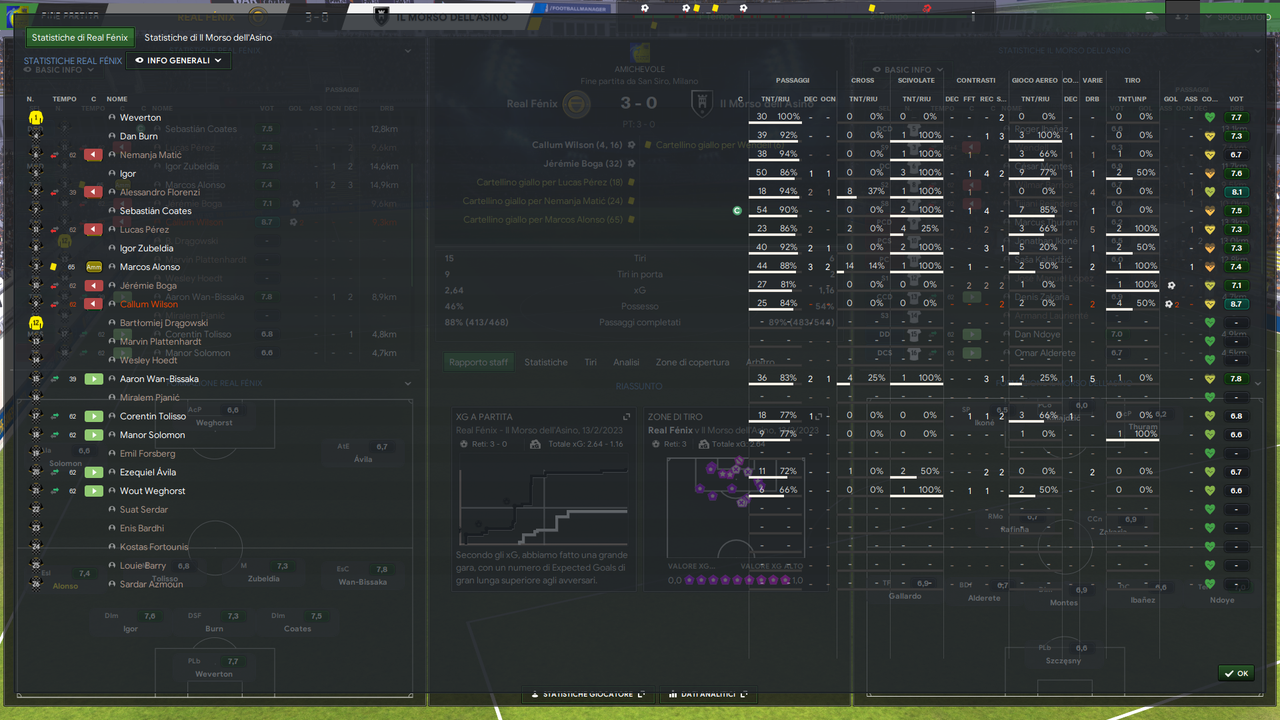Screen dimensions: 1280x720
Task: Click Callum Wilson's 8.7 rating value
Action: coord(1236,304)
